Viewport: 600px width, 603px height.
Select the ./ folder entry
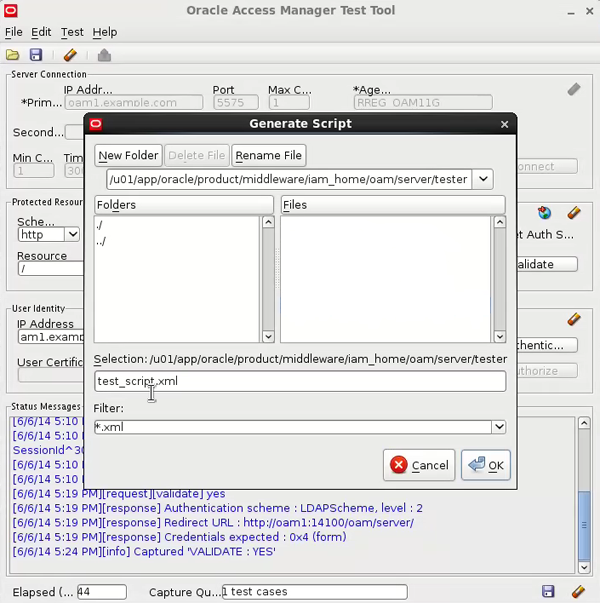(x=100, y=225)
